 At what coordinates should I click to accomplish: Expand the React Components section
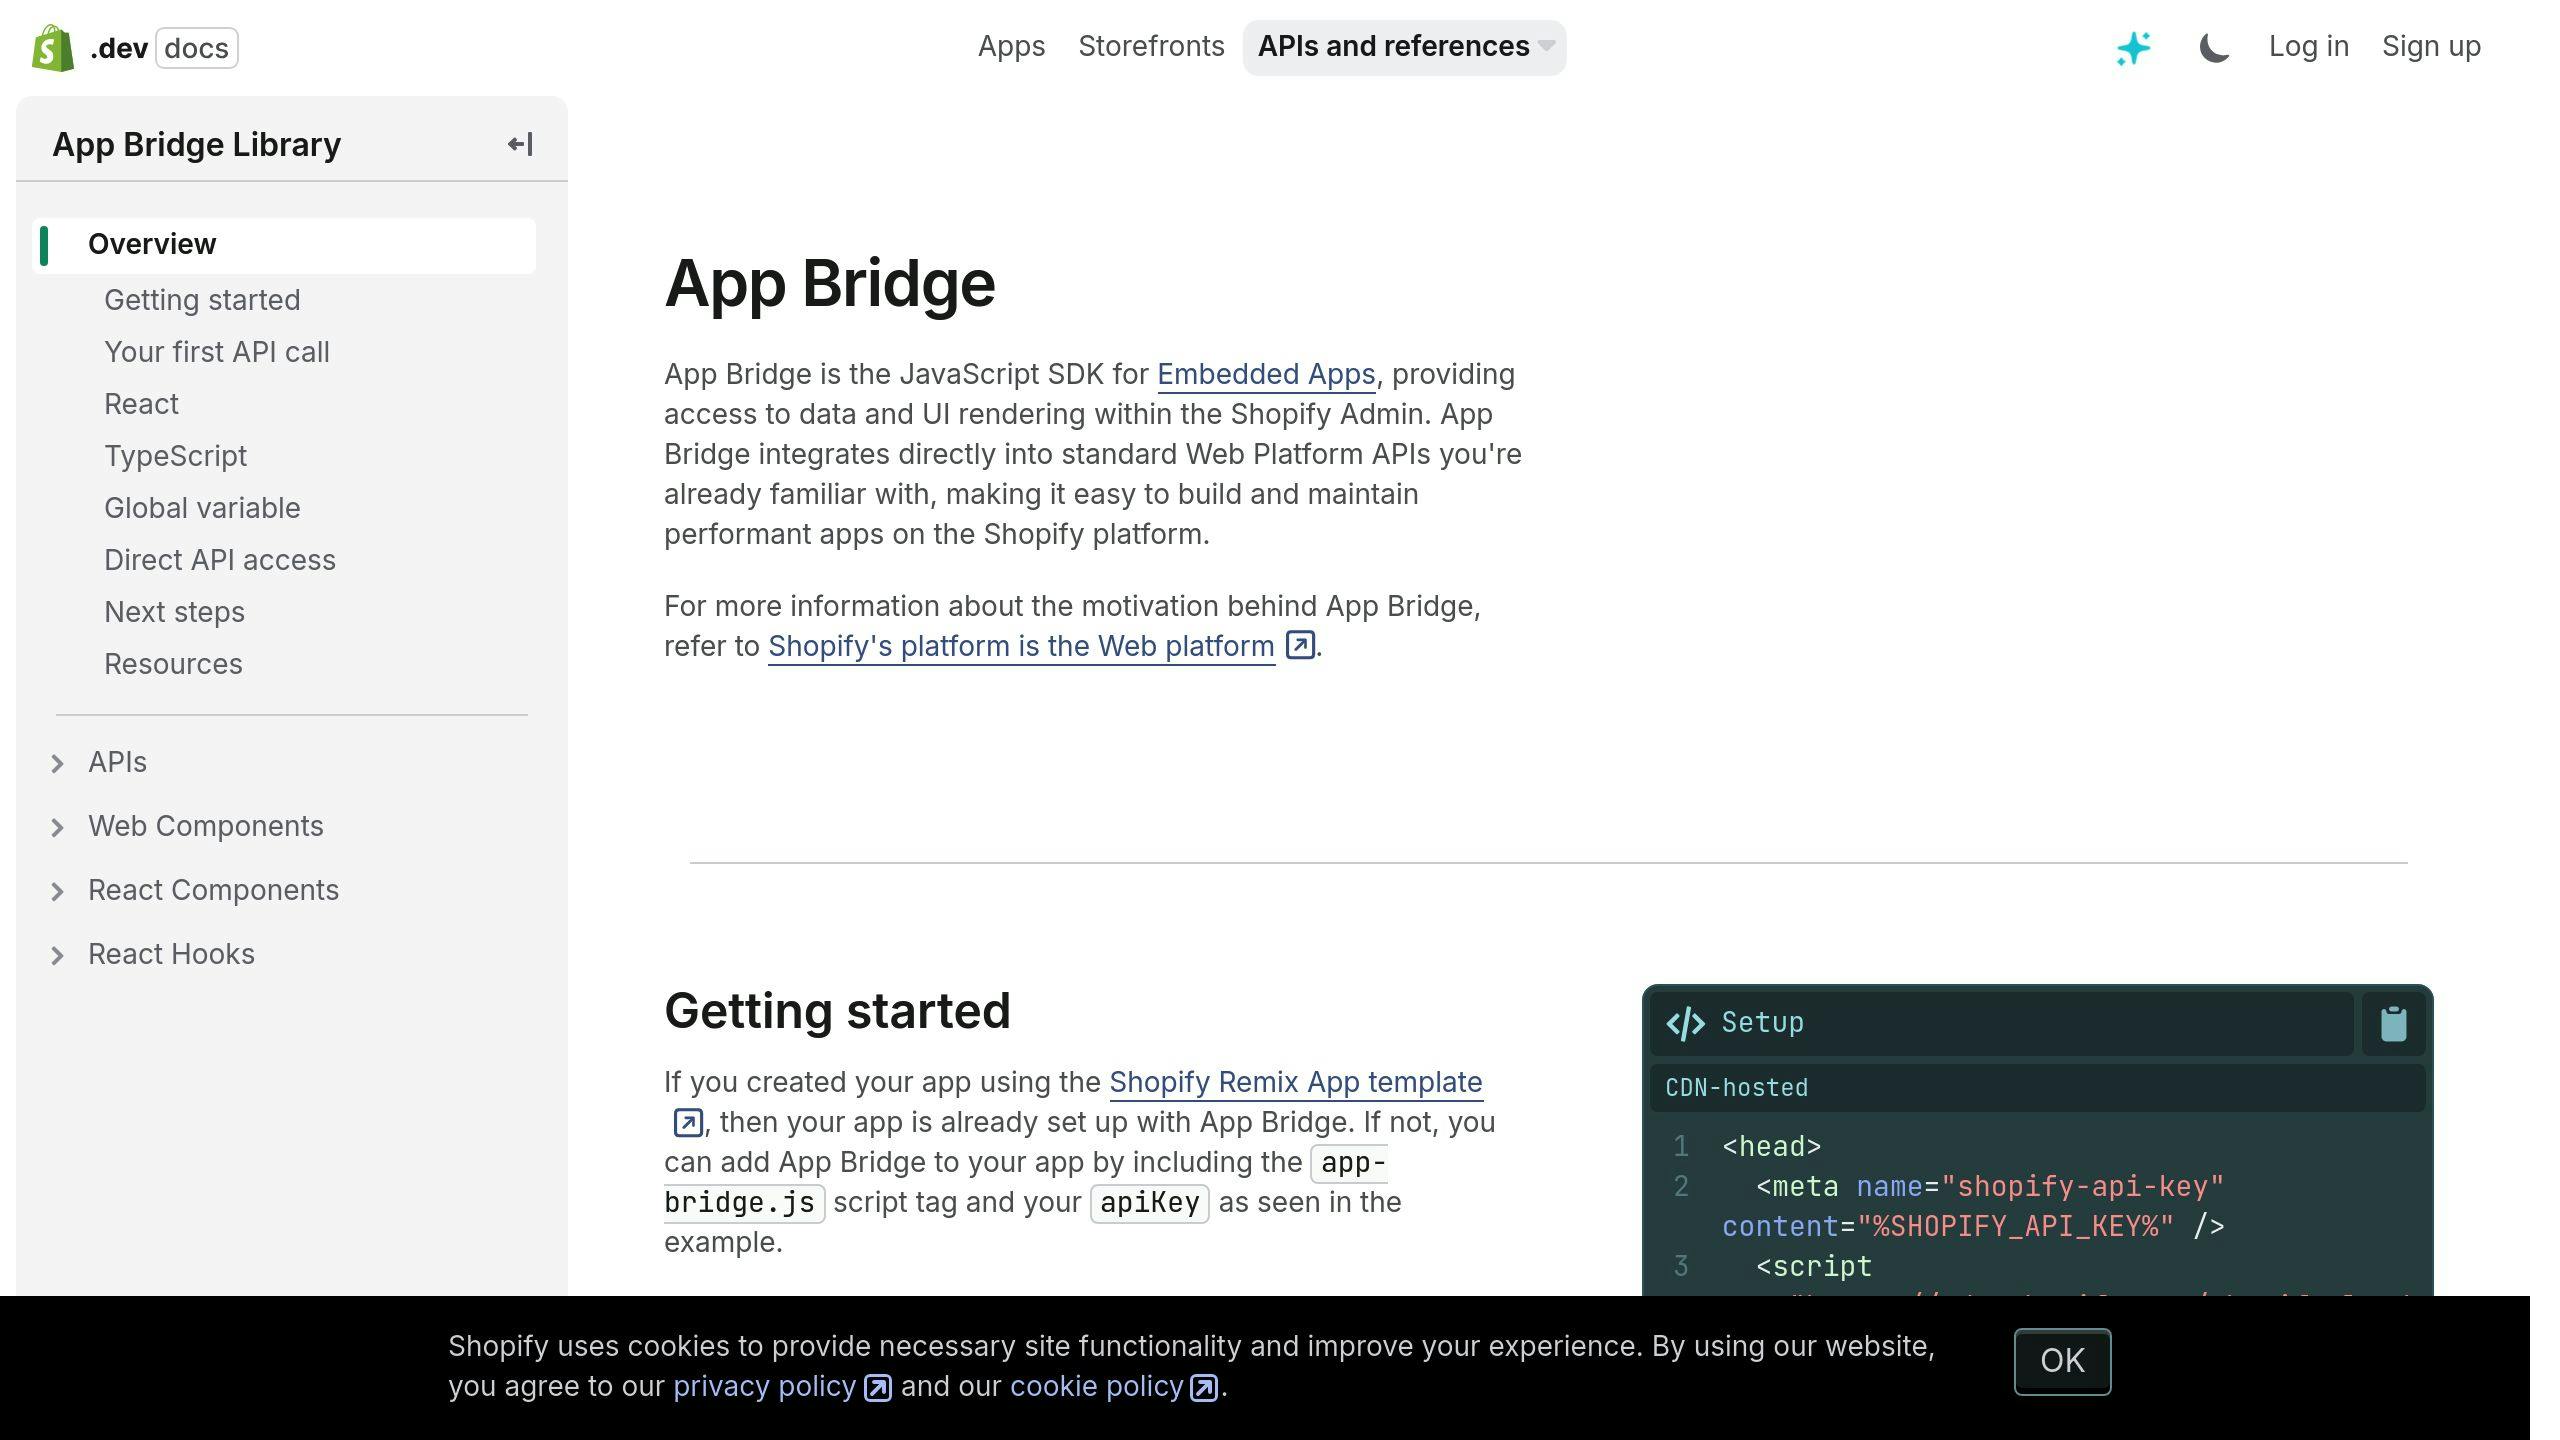pyautogui.click(x=57, y=892)
